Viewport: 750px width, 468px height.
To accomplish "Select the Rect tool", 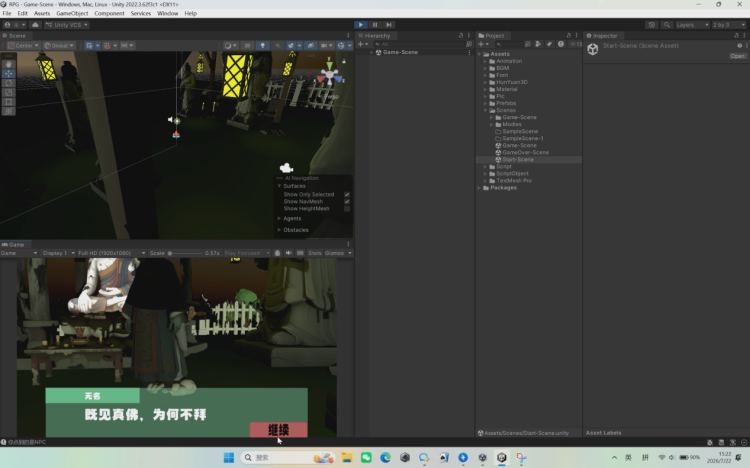I will 9,102.
